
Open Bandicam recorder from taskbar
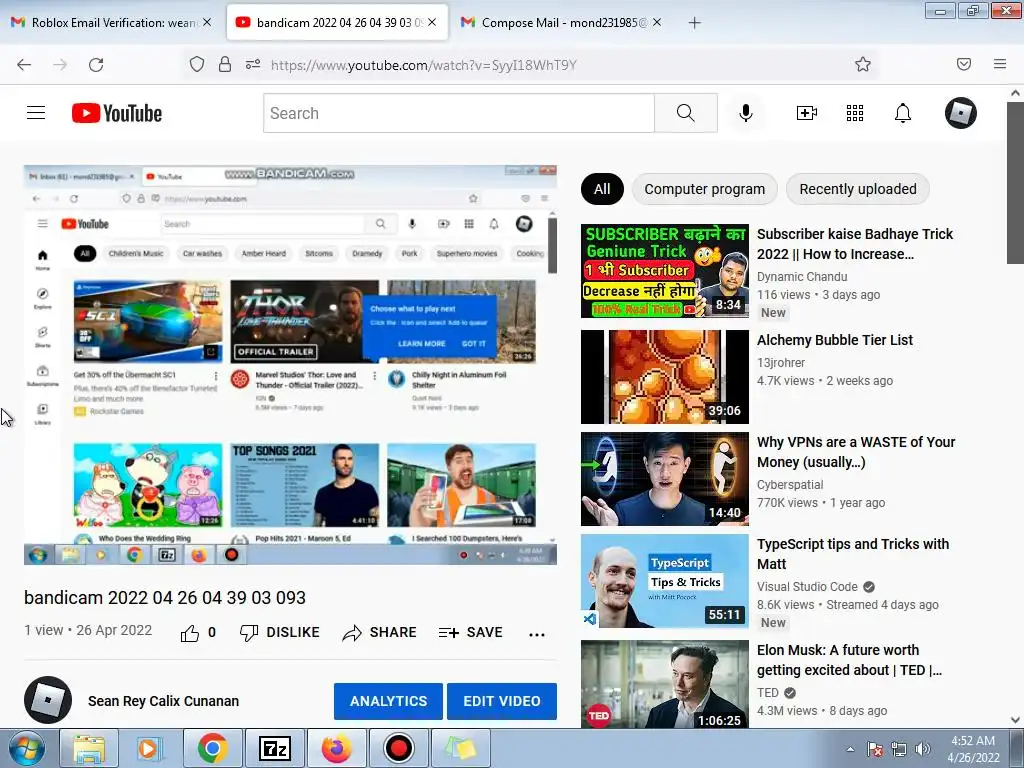point(398,748)
